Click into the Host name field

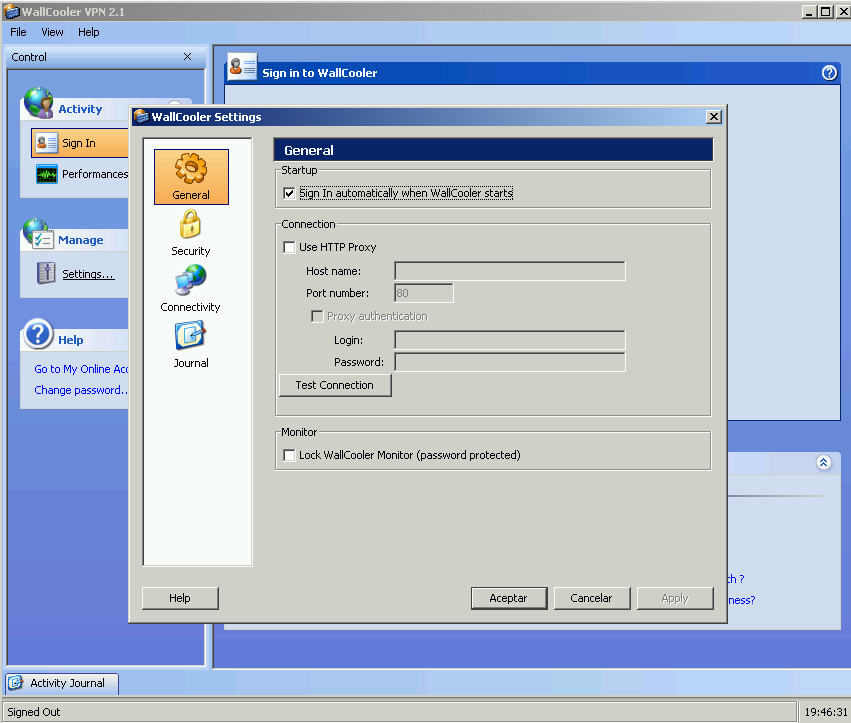[510, 271]
